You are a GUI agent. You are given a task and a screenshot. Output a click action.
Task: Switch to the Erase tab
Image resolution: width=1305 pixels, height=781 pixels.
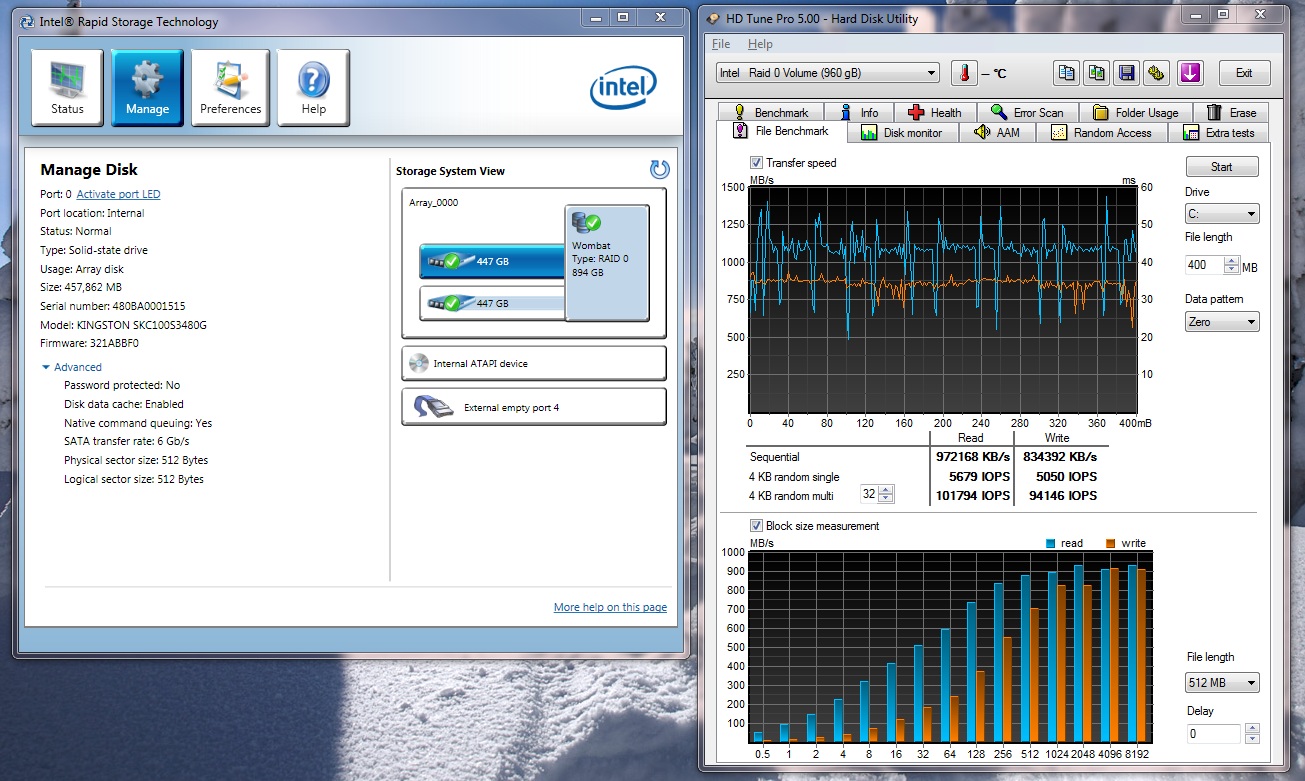1231,112
